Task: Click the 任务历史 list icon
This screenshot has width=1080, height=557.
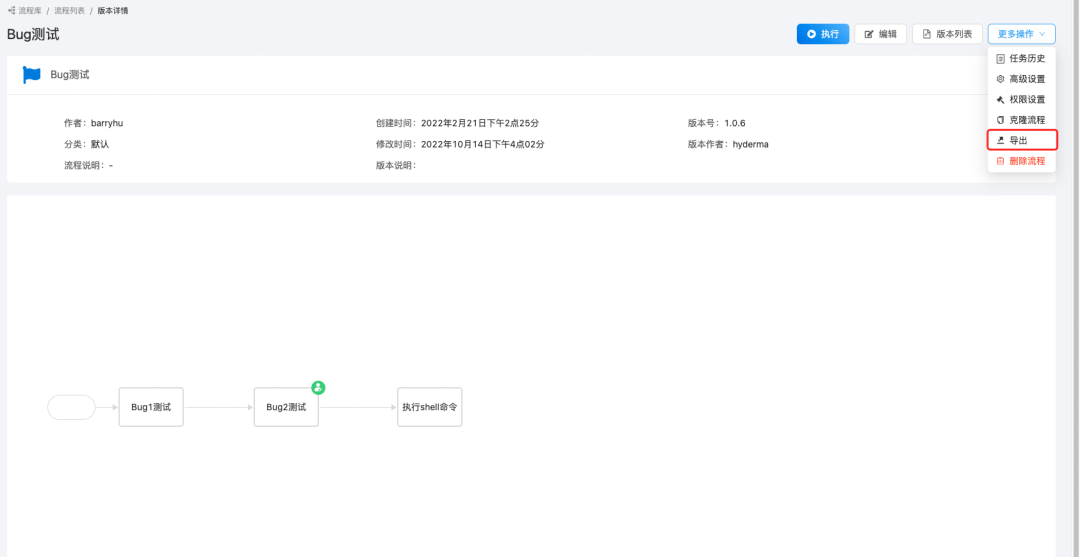Action: coord(1000,59)
